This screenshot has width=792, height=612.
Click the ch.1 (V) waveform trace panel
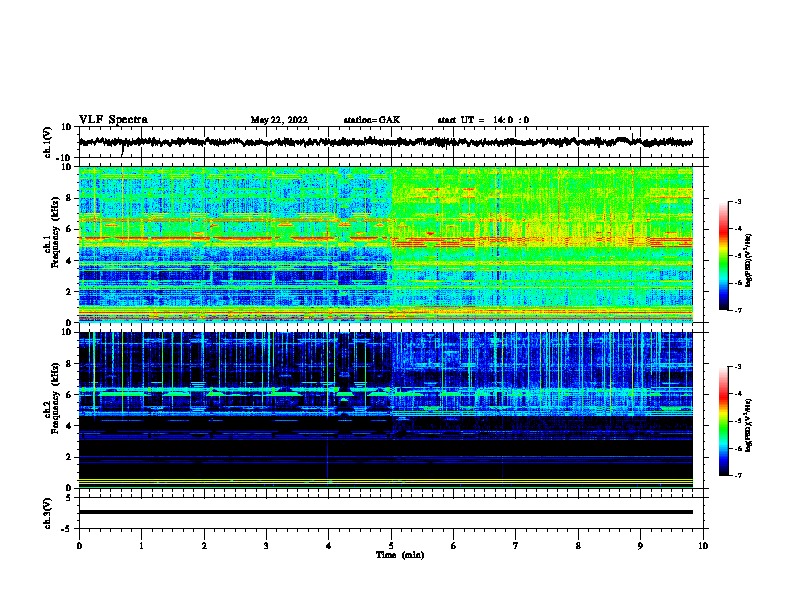(x=391, y=142)
